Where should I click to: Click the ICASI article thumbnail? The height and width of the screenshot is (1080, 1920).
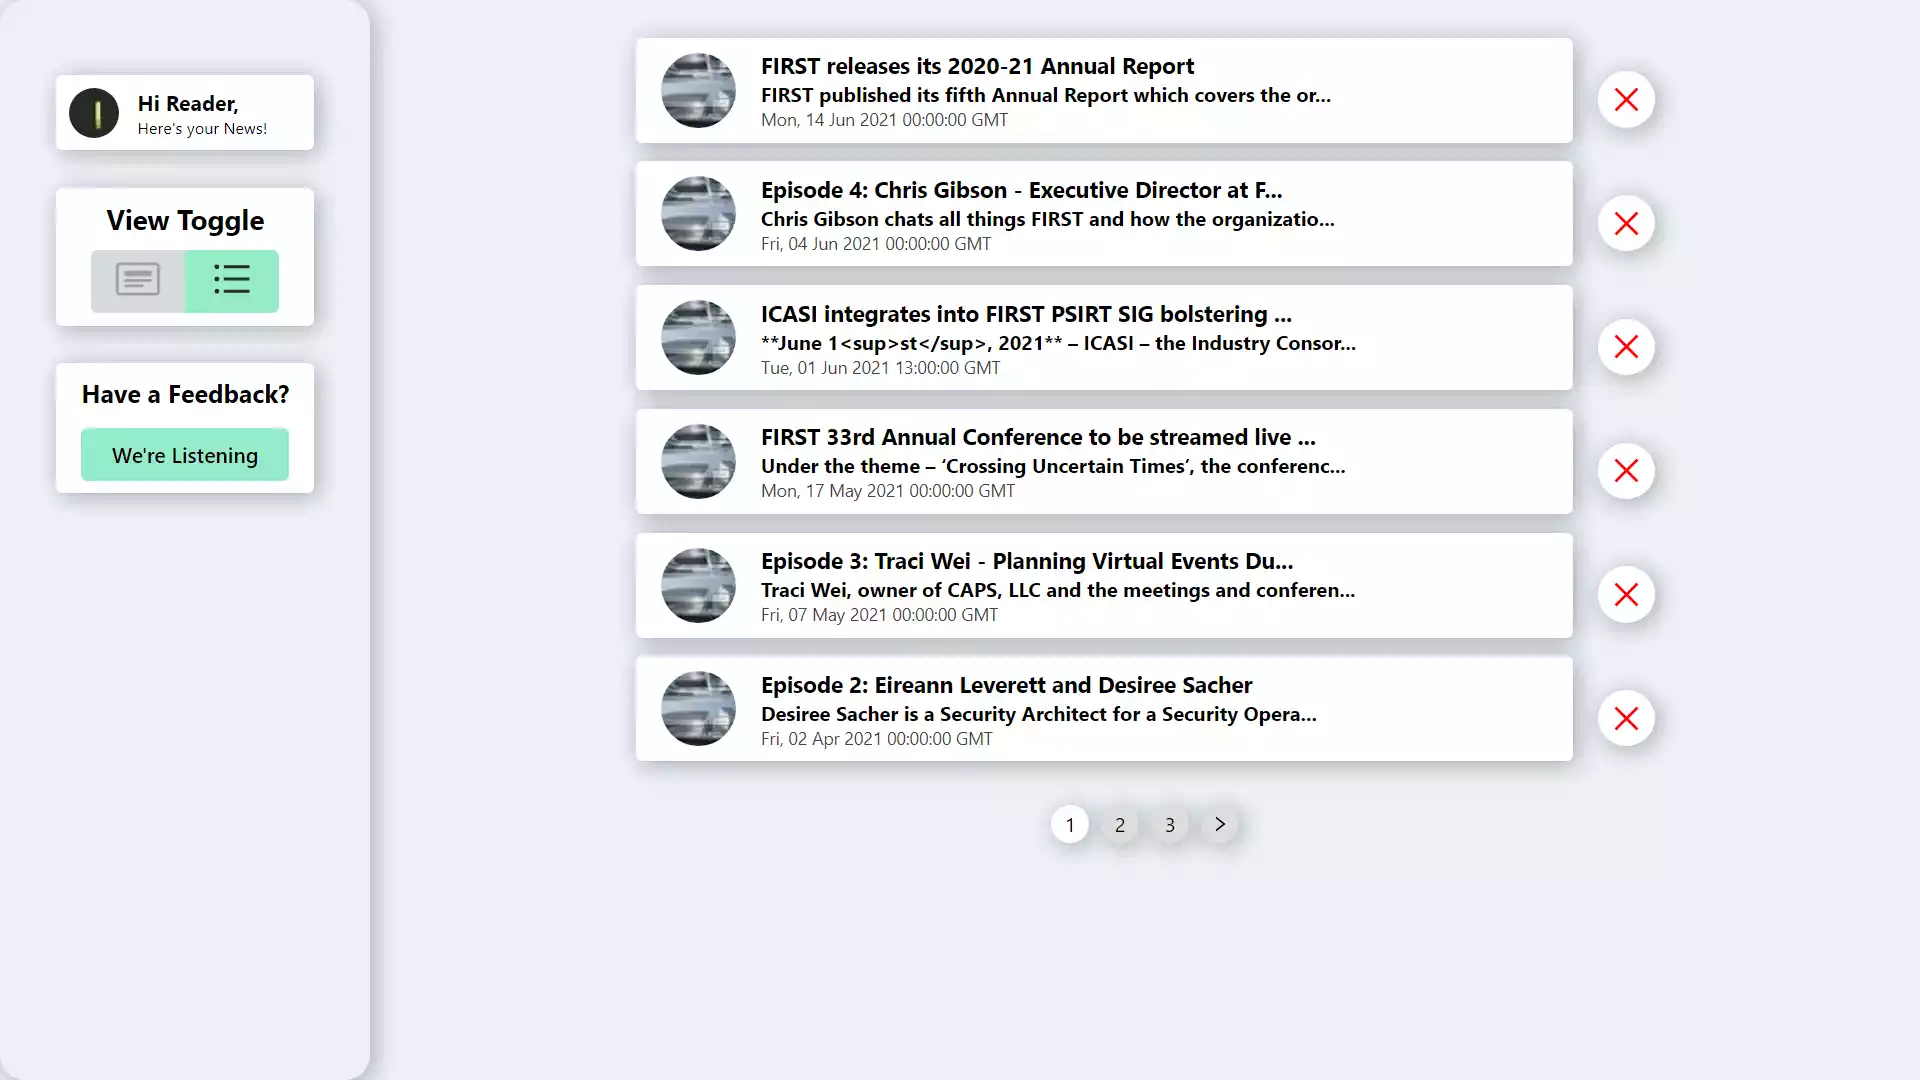698,337
